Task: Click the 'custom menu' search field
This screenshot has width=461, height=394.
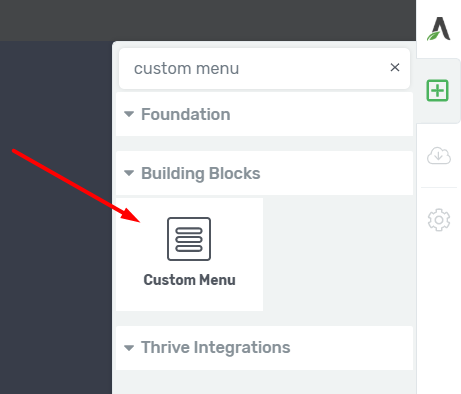Action: pyautogui.click(x=264, y=68)
